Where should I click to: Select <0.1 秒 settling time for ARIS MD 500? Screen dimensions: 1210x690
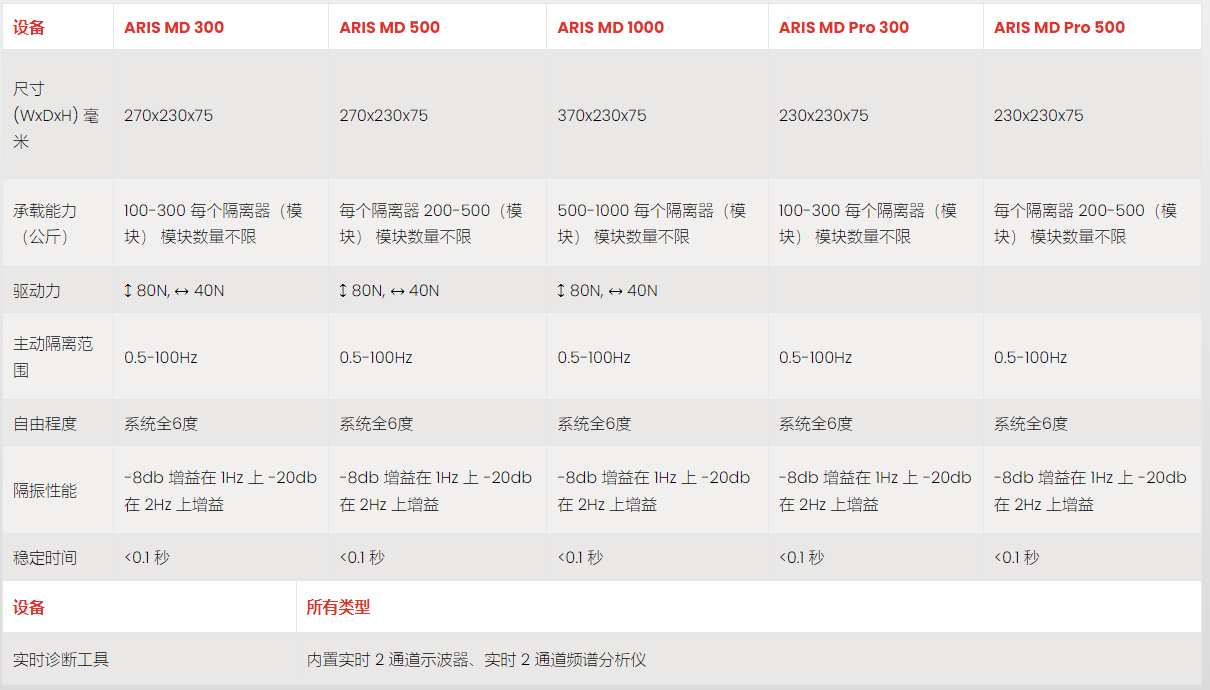pyautogui.click(x=362, y=557)
